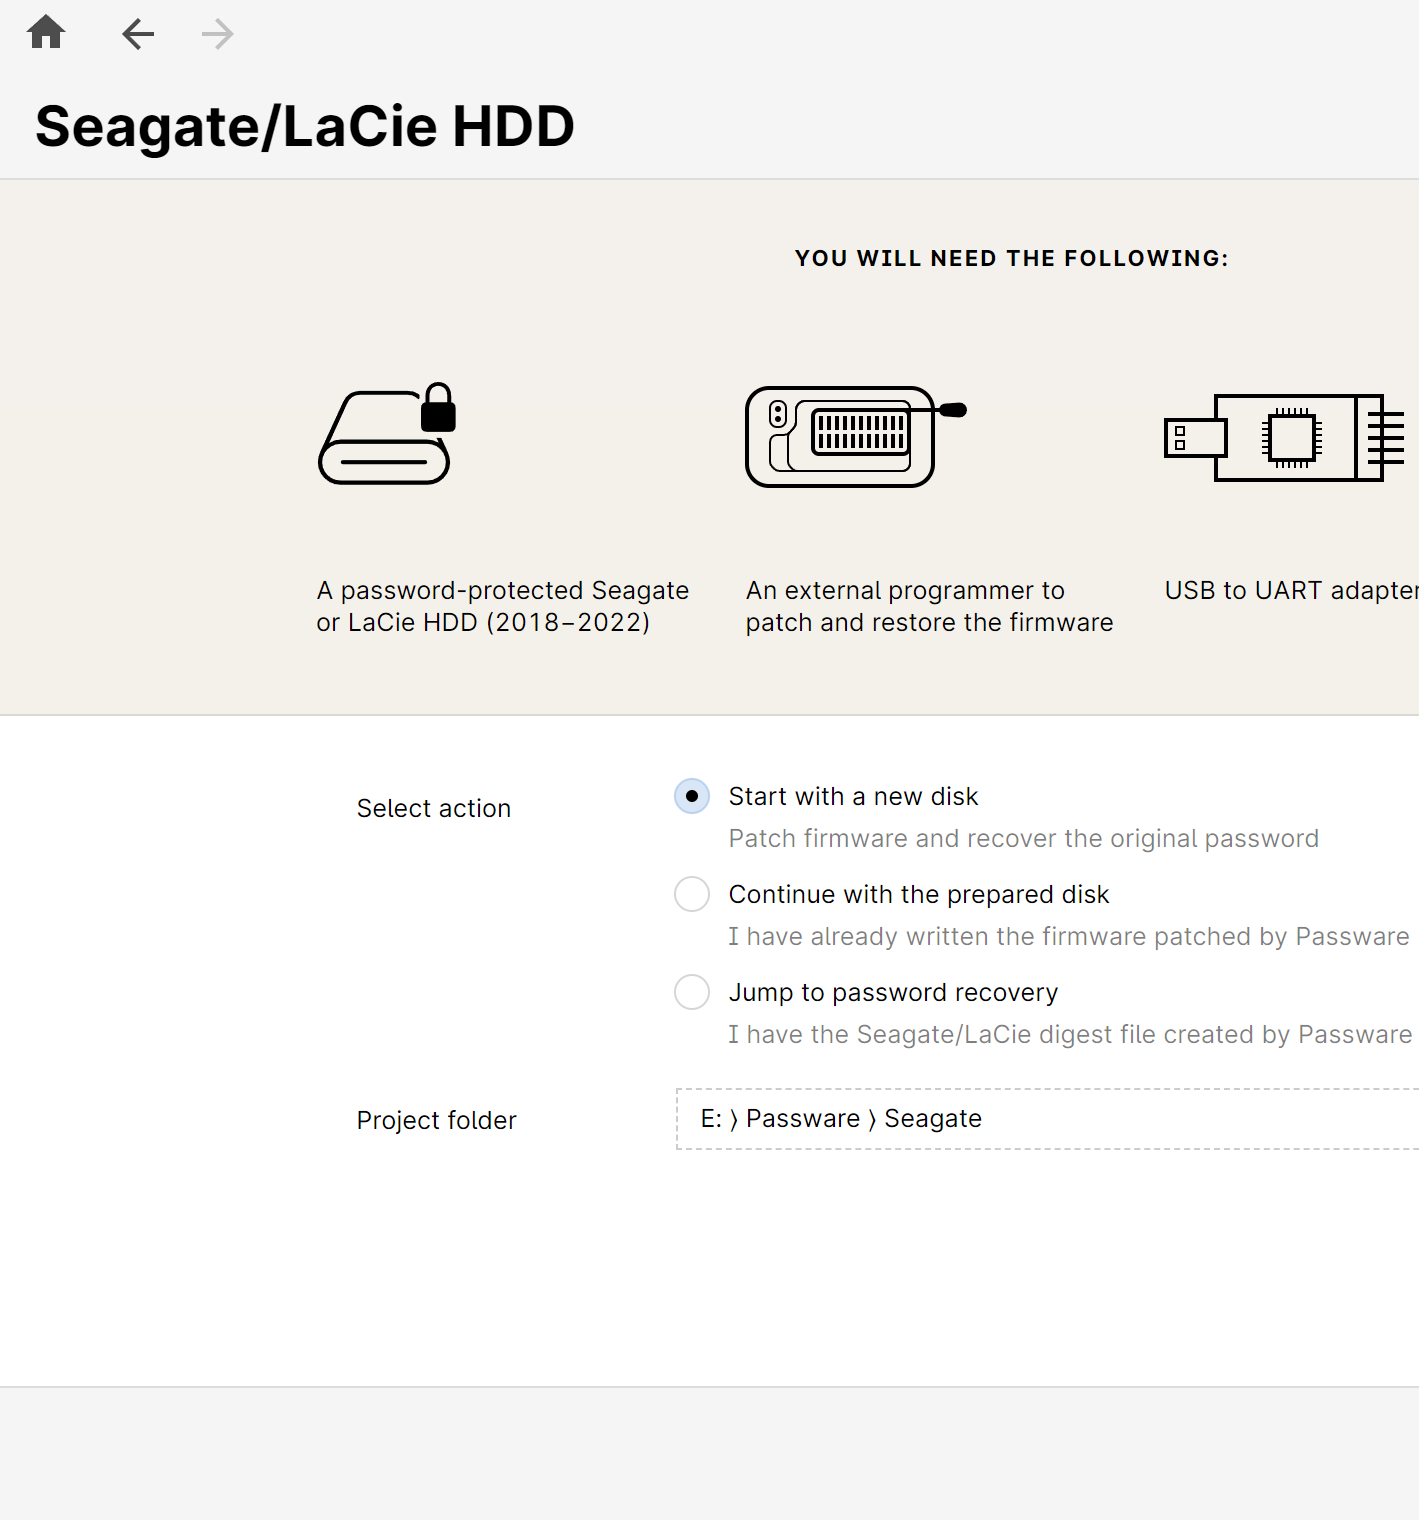Click 'I have already written the firmware' text
This screenshot has height=1520, width=1419.
1069,936
